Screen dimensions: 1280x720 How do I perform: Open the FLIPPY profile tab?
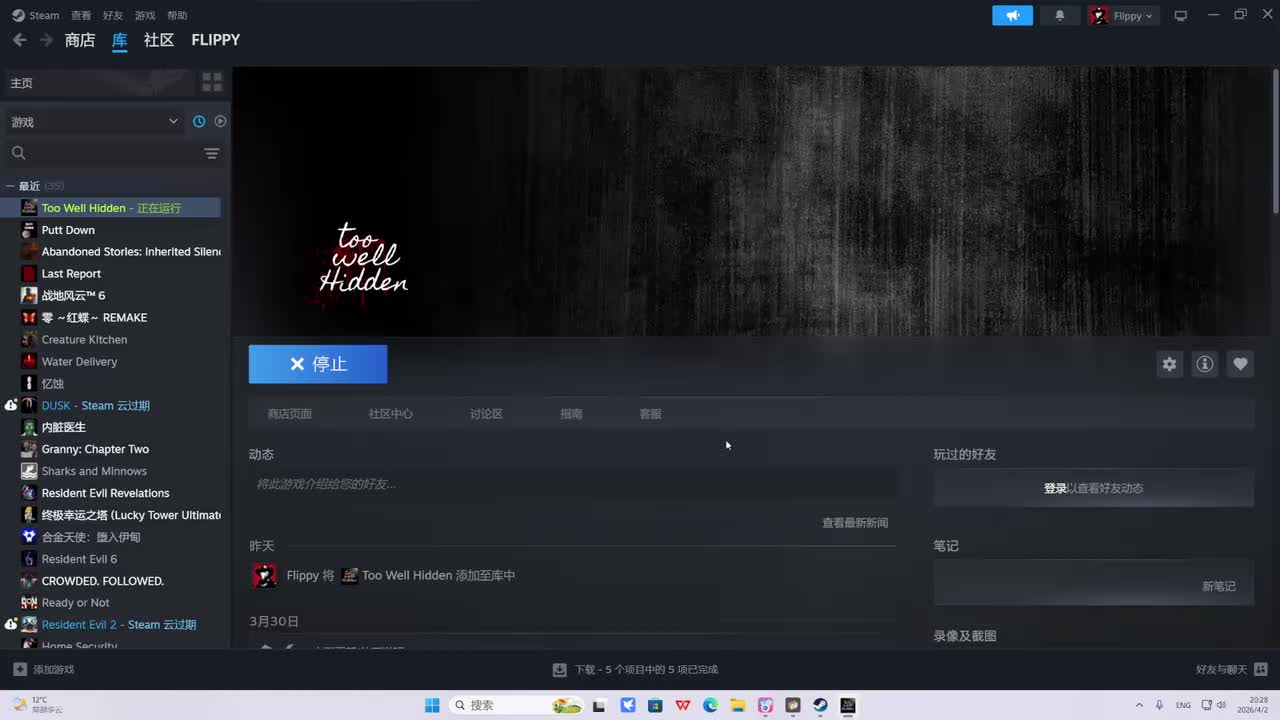216,40
